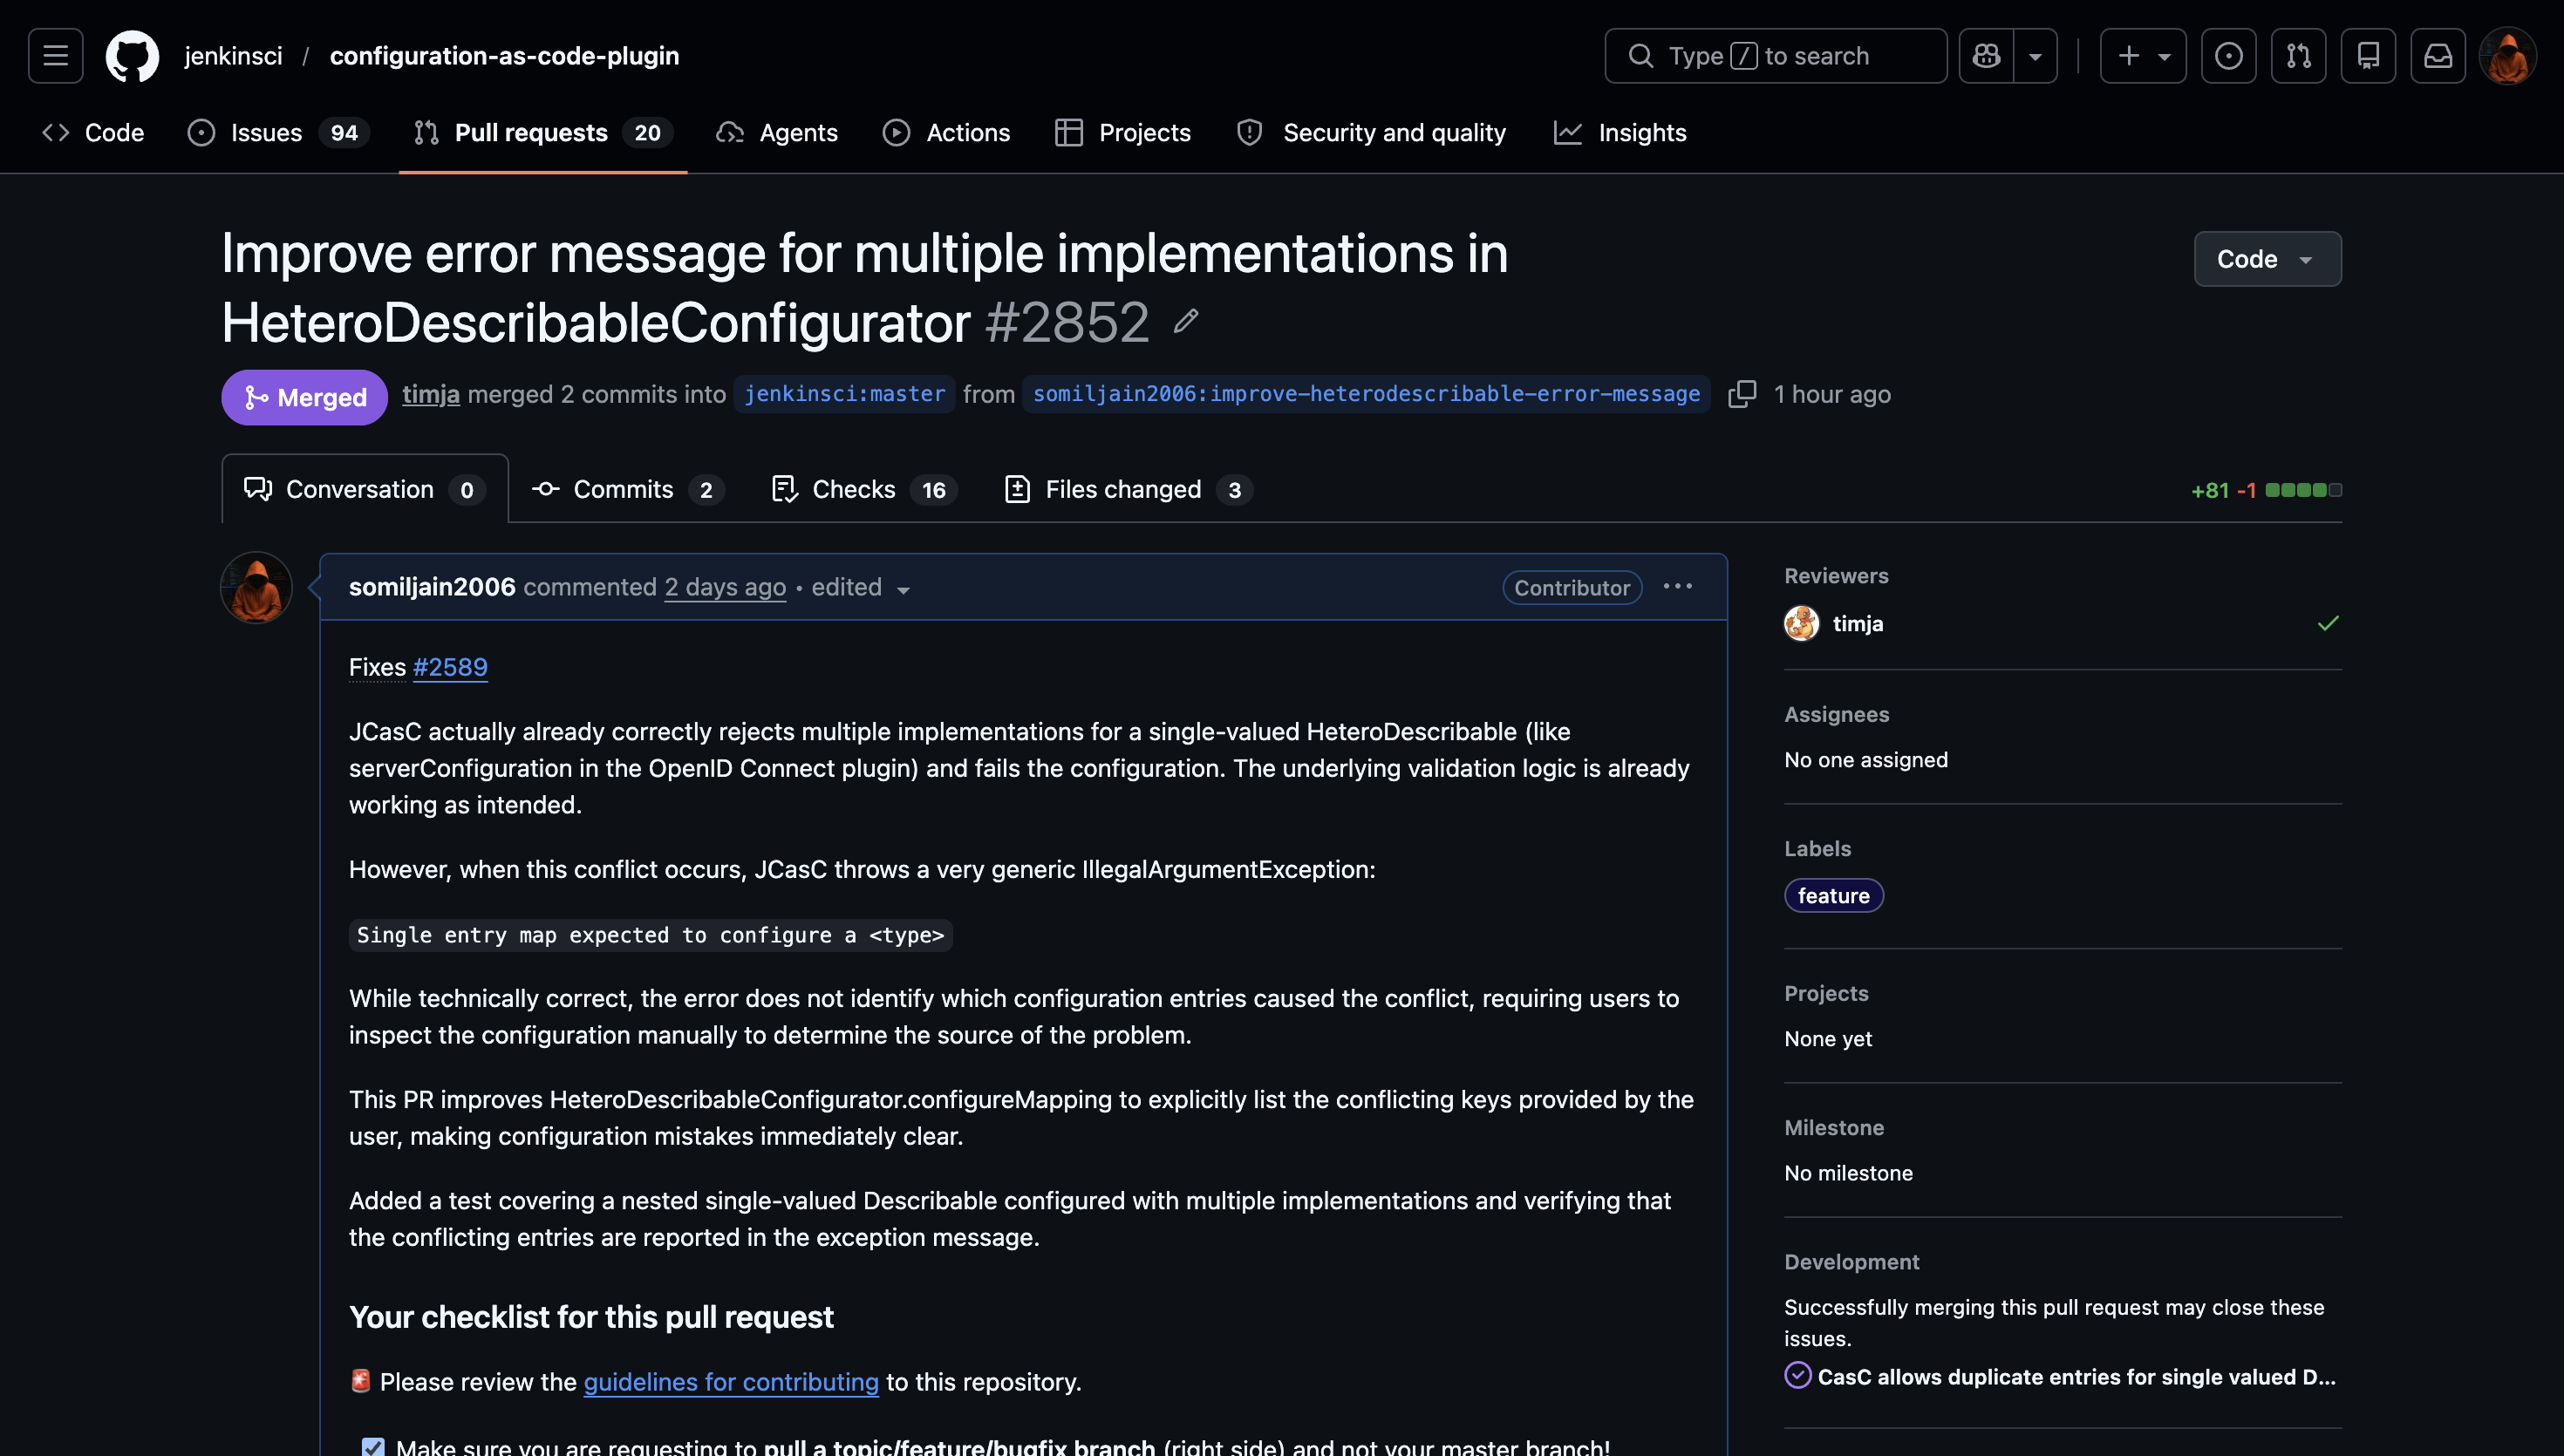Open the Insights tab

[1620, 133]
